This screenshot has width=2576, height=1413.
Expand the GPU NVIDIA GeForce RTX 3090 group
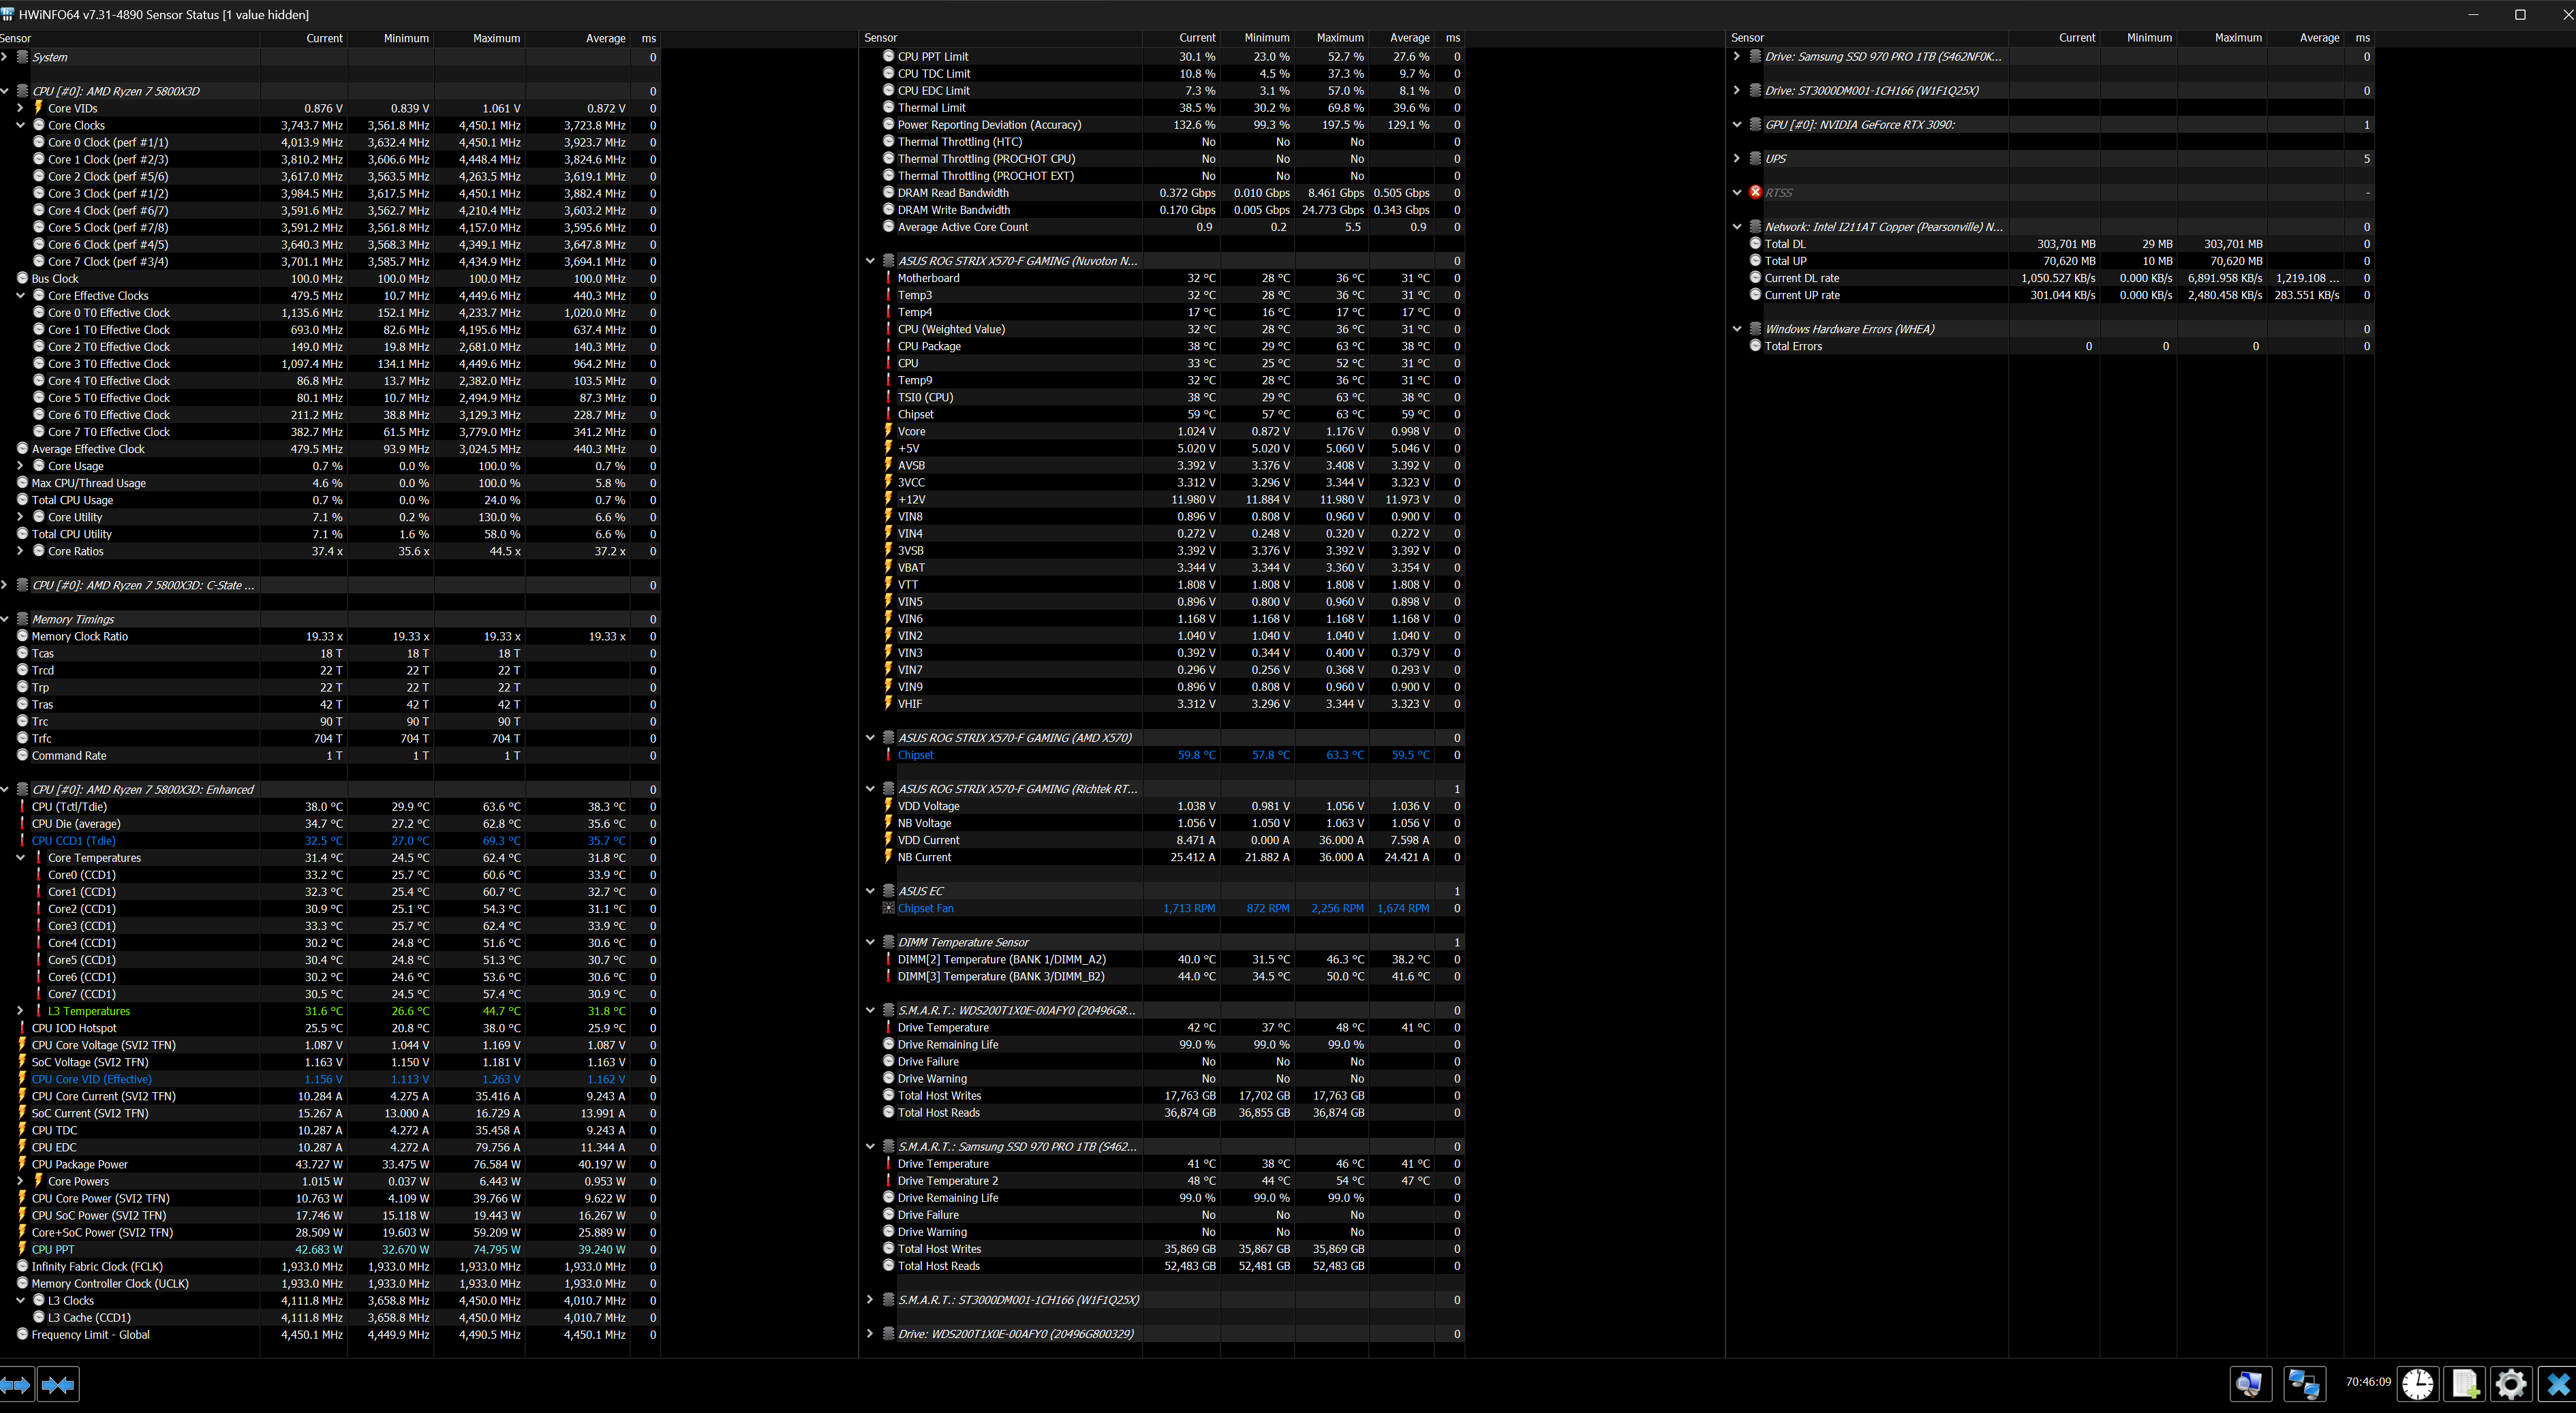1737,124
